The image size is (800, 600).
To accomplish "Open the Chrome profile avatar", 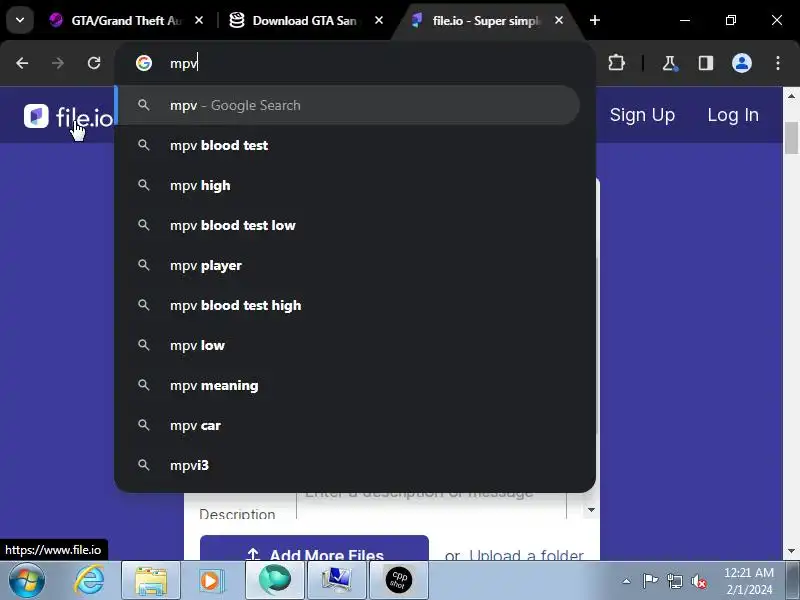I will pos(742,63).
